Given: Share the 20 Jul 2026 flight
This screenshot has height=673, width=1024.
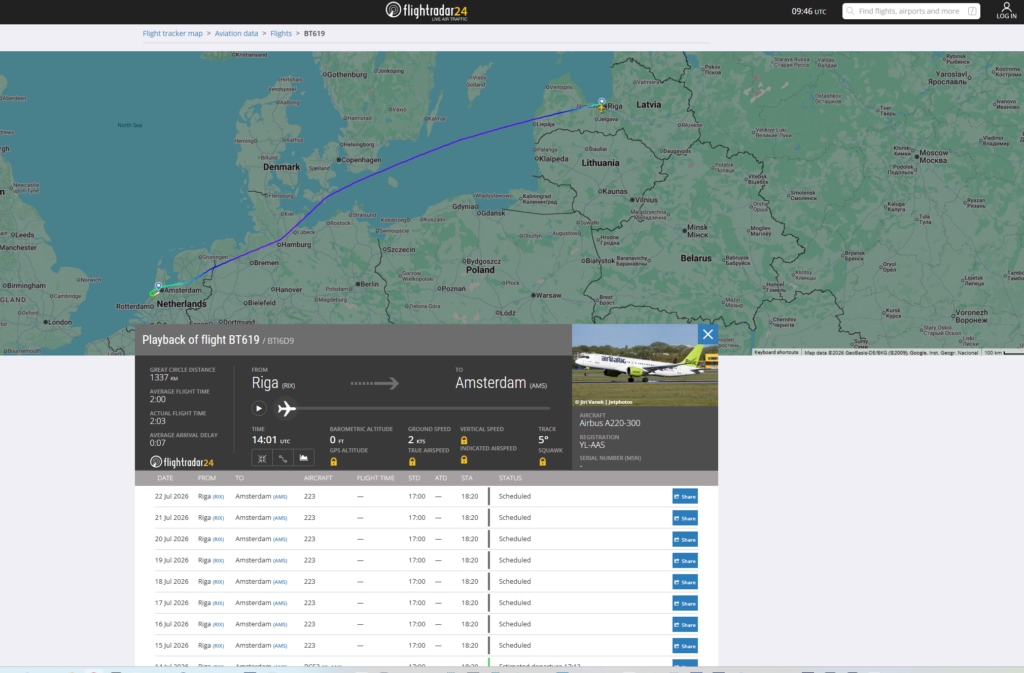Looking at the screenshot, I should click(x=685, y=539).
